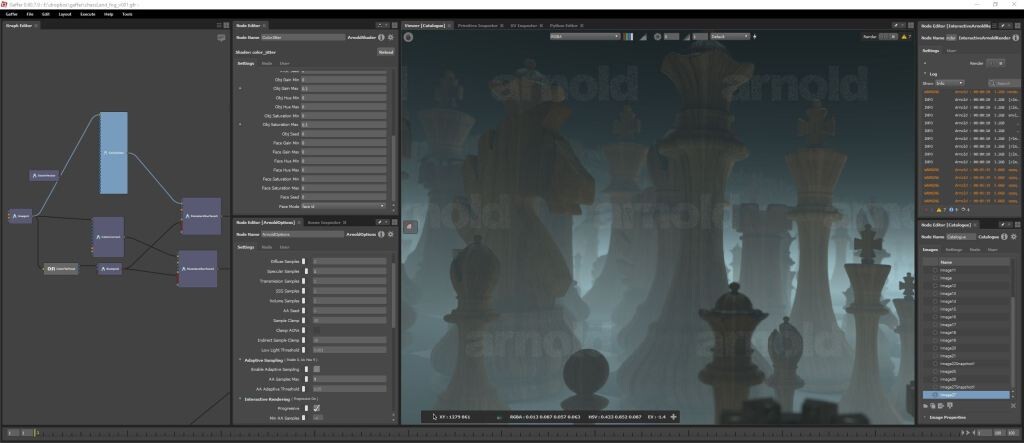This screenshot has width=1024, height=443.
Task: Toggle the Transmission Samples enable switch
Action: (x=304, y=281)
